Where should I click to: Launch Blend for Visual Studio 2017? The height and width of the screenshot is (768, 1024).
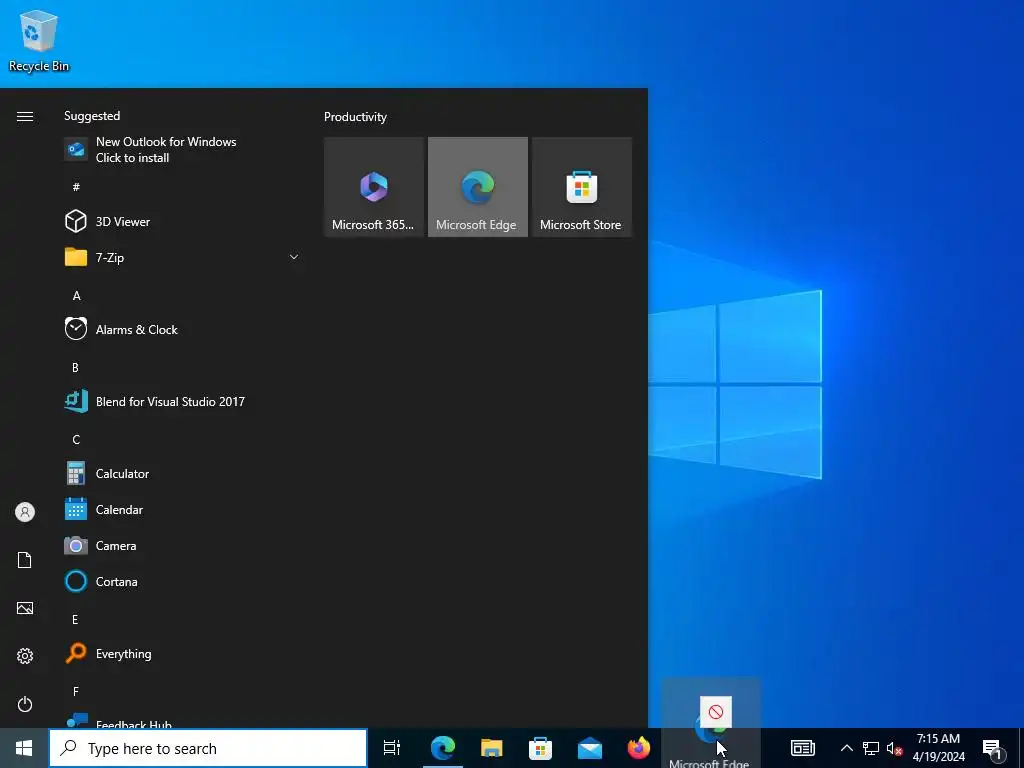click(183, 402)
